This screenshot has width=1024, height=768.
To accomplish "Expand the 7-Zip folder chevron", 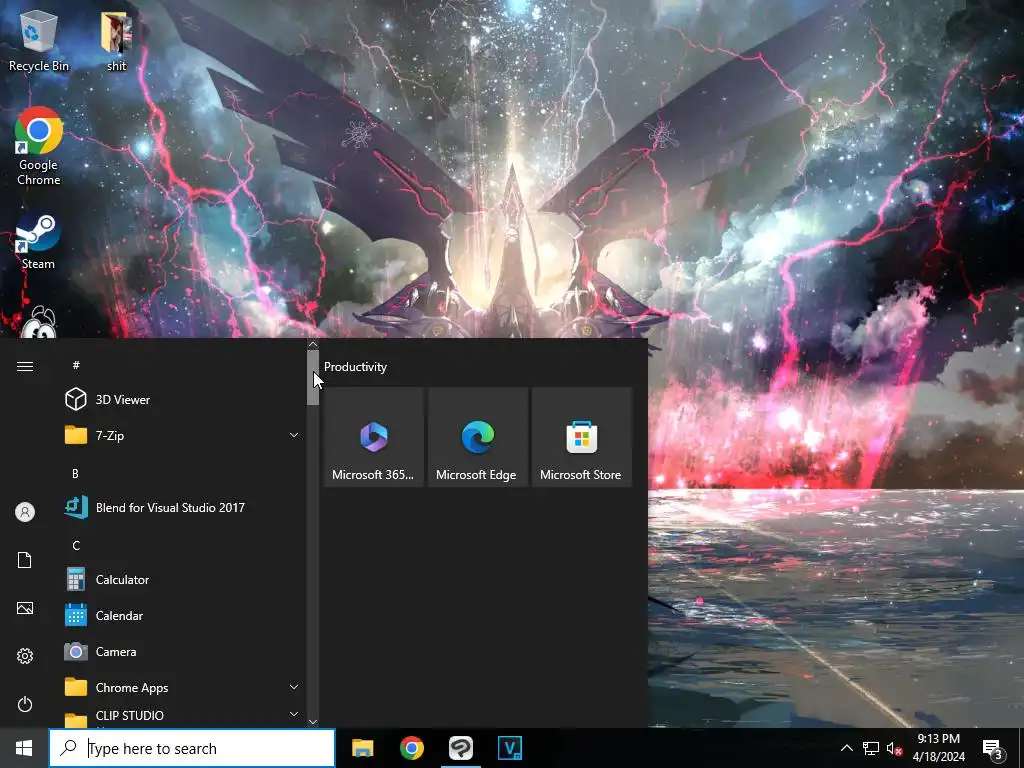I will pyautogui.click(x=294, y=435).
